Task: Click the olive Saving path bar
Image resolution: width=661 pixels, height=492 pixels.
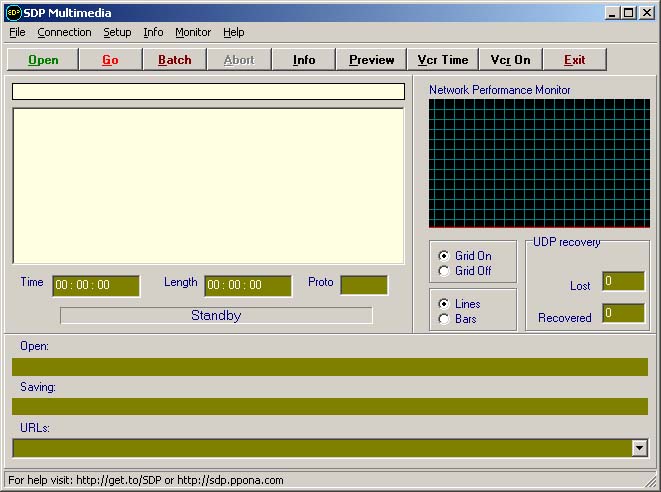Action: pyautogui.click(x=330, y=406)
